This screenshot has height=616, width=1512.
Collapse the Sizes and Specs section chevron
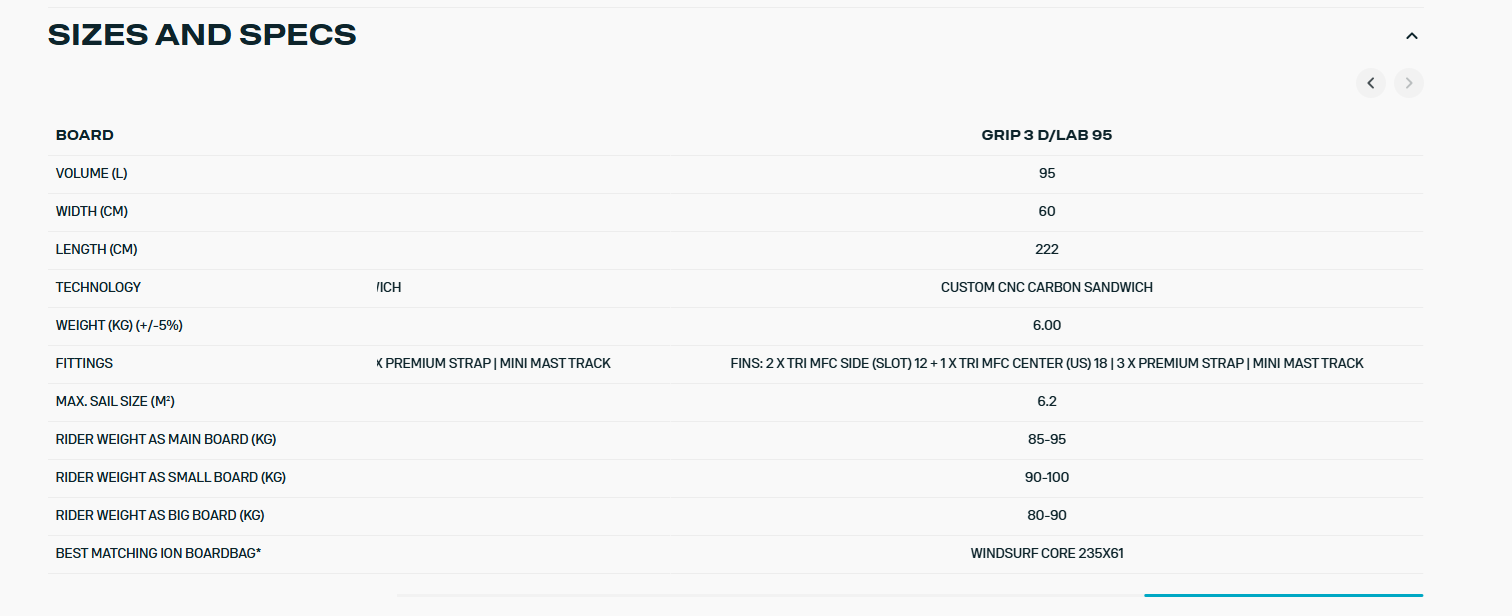click(1411, 36)
